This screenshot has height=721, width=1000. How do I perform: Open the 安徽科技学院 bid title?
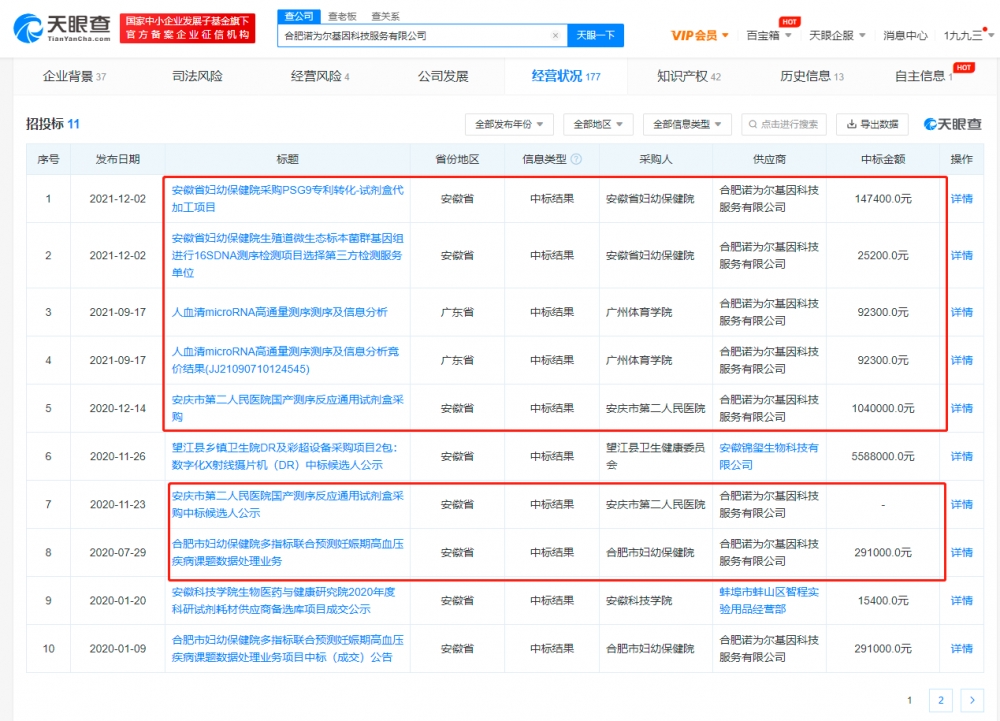click(x=284, y=601)
